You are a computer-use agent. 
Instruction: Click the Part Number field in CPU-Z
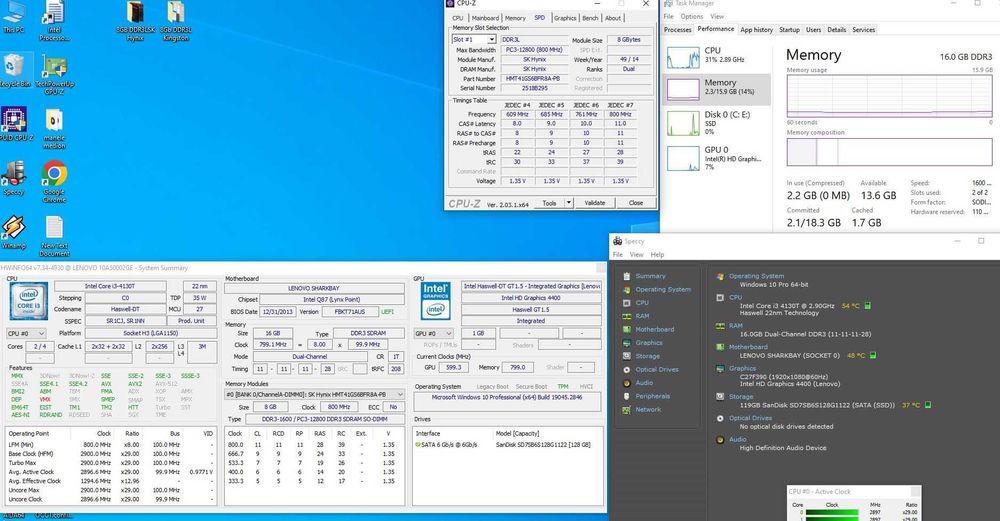click(533, 78)
